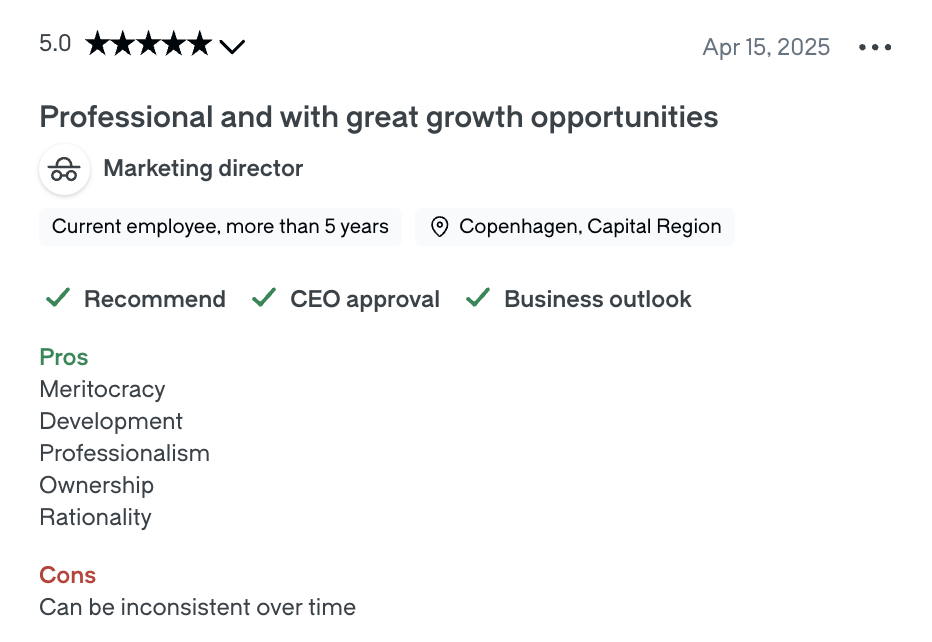Select the Copenhagen, Capital Region tag
The width and height of the screenshot is (932, 642).
(x=575, y=226)
